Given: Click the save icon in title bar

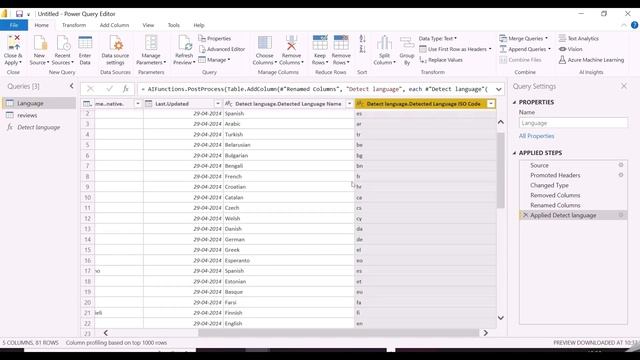Looking at the screenshot, I should pyautogui.click(x=19, y=14).
